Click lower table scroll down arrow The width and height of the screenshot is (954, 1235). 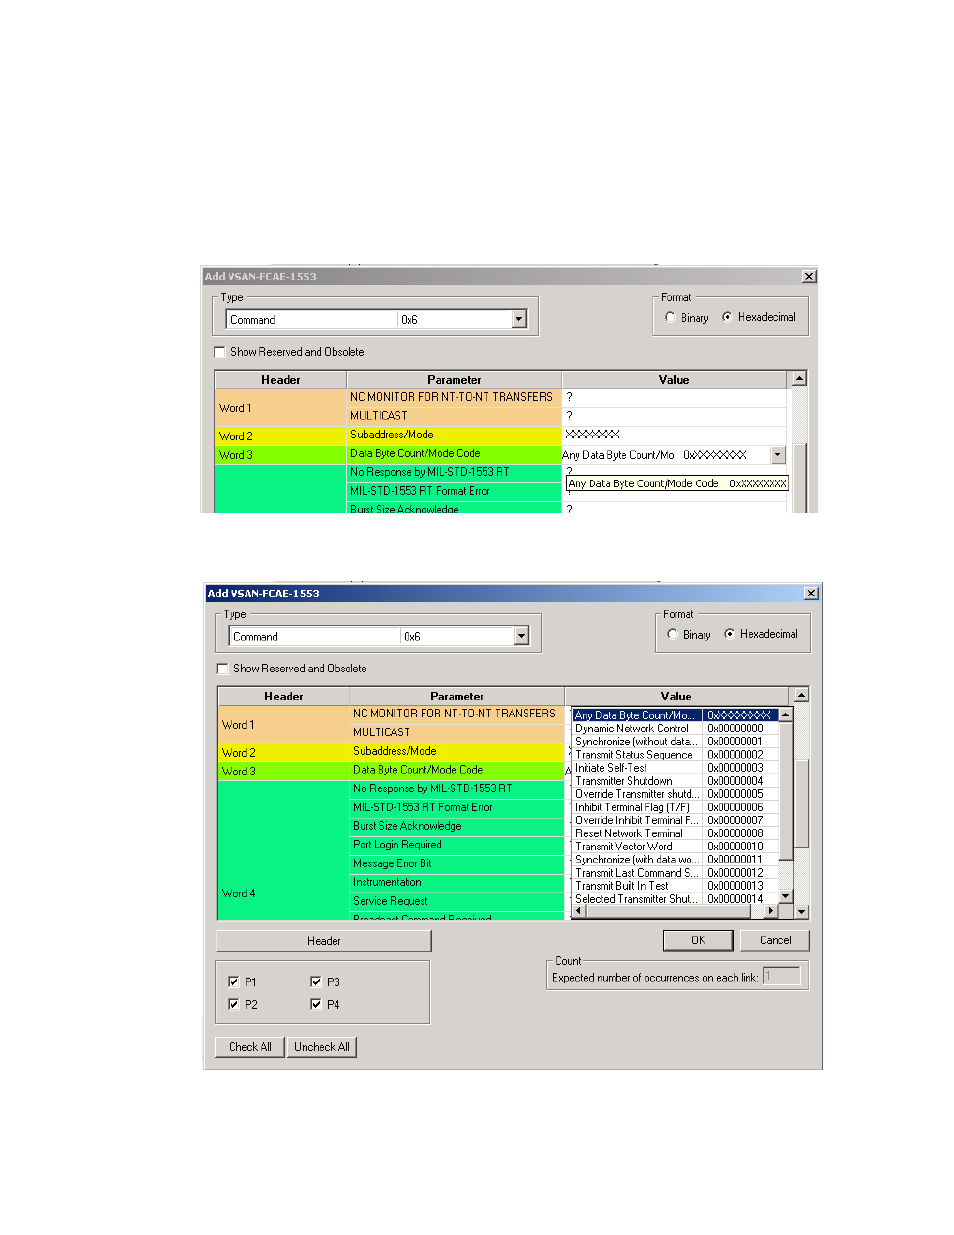(x=801, y=912)
